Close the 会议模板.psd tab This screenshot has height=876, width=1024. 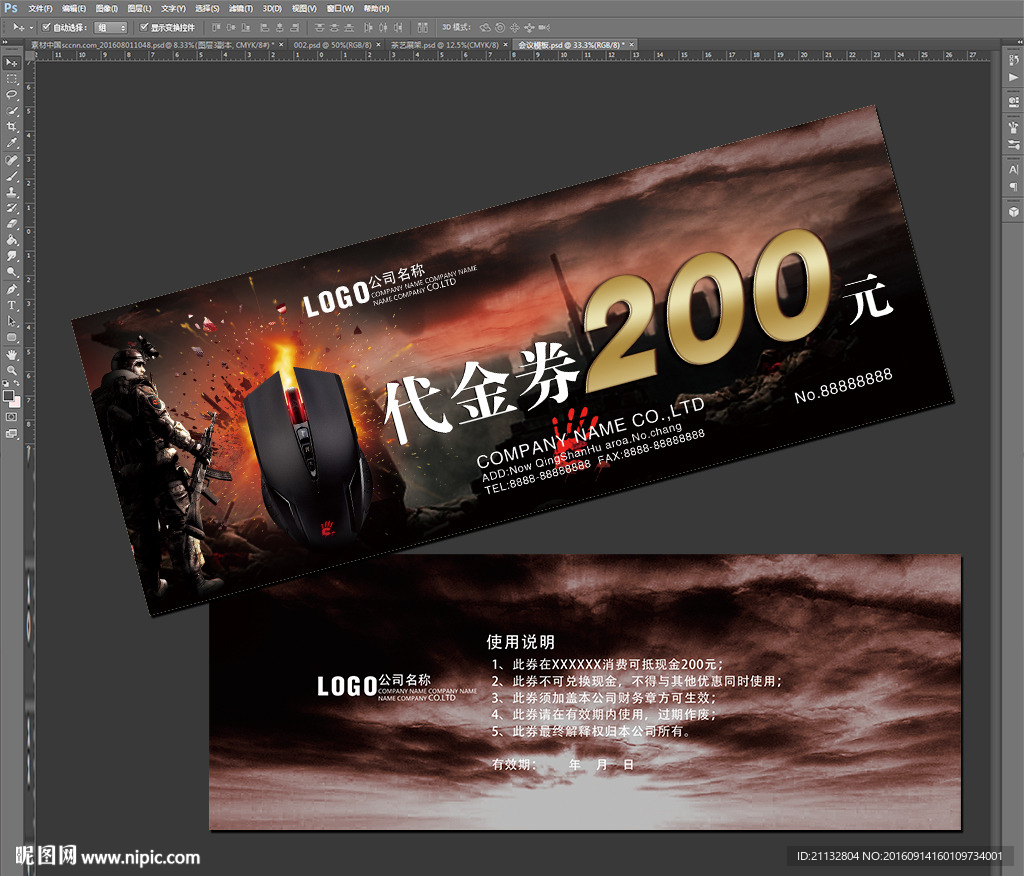click(632, 45)
